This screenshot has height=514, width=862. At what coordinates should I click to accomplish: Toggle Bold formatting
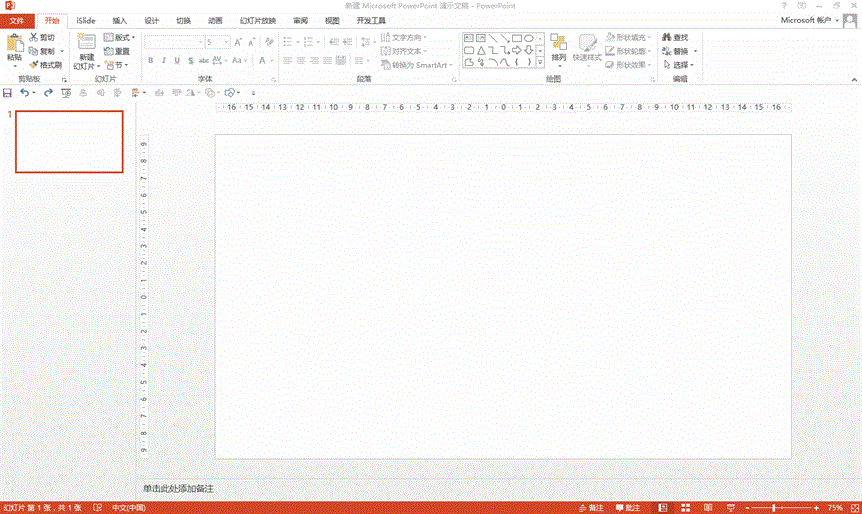pyautogui.click(x=151, y=60)
